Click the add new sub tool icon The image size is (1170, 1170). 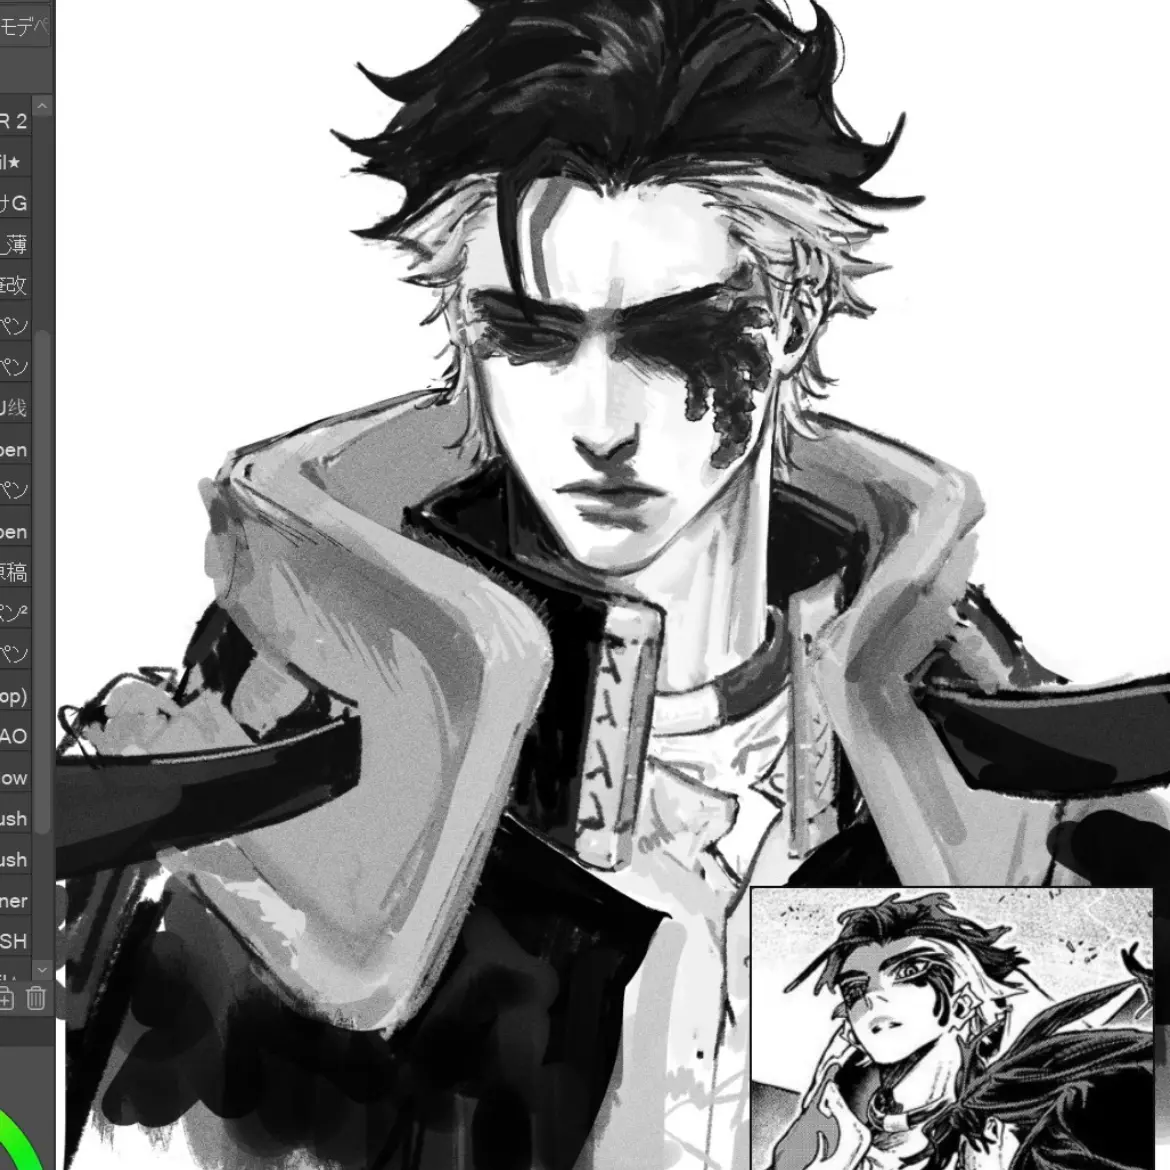tap(6, 998)
